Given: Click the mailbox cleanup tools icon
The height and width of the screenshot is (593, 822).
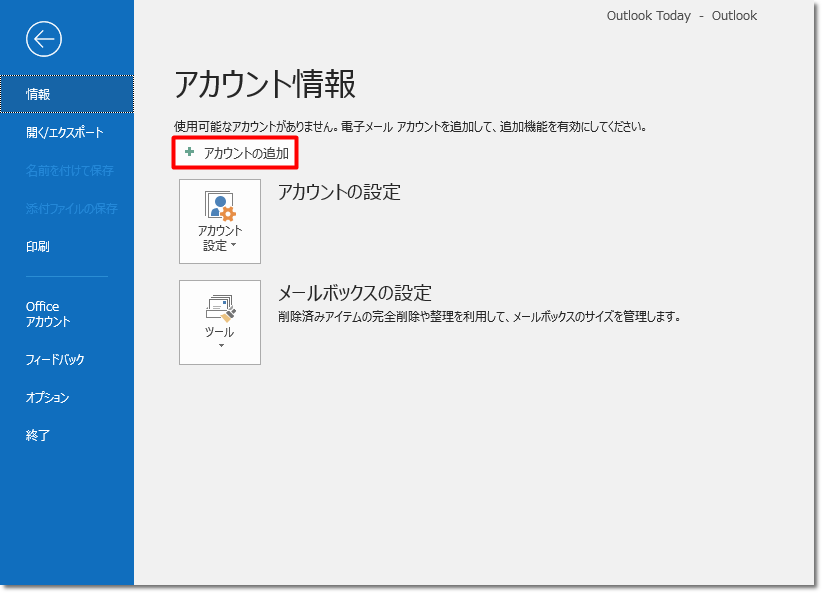Looking at the screenshot, I should (221, 308).
